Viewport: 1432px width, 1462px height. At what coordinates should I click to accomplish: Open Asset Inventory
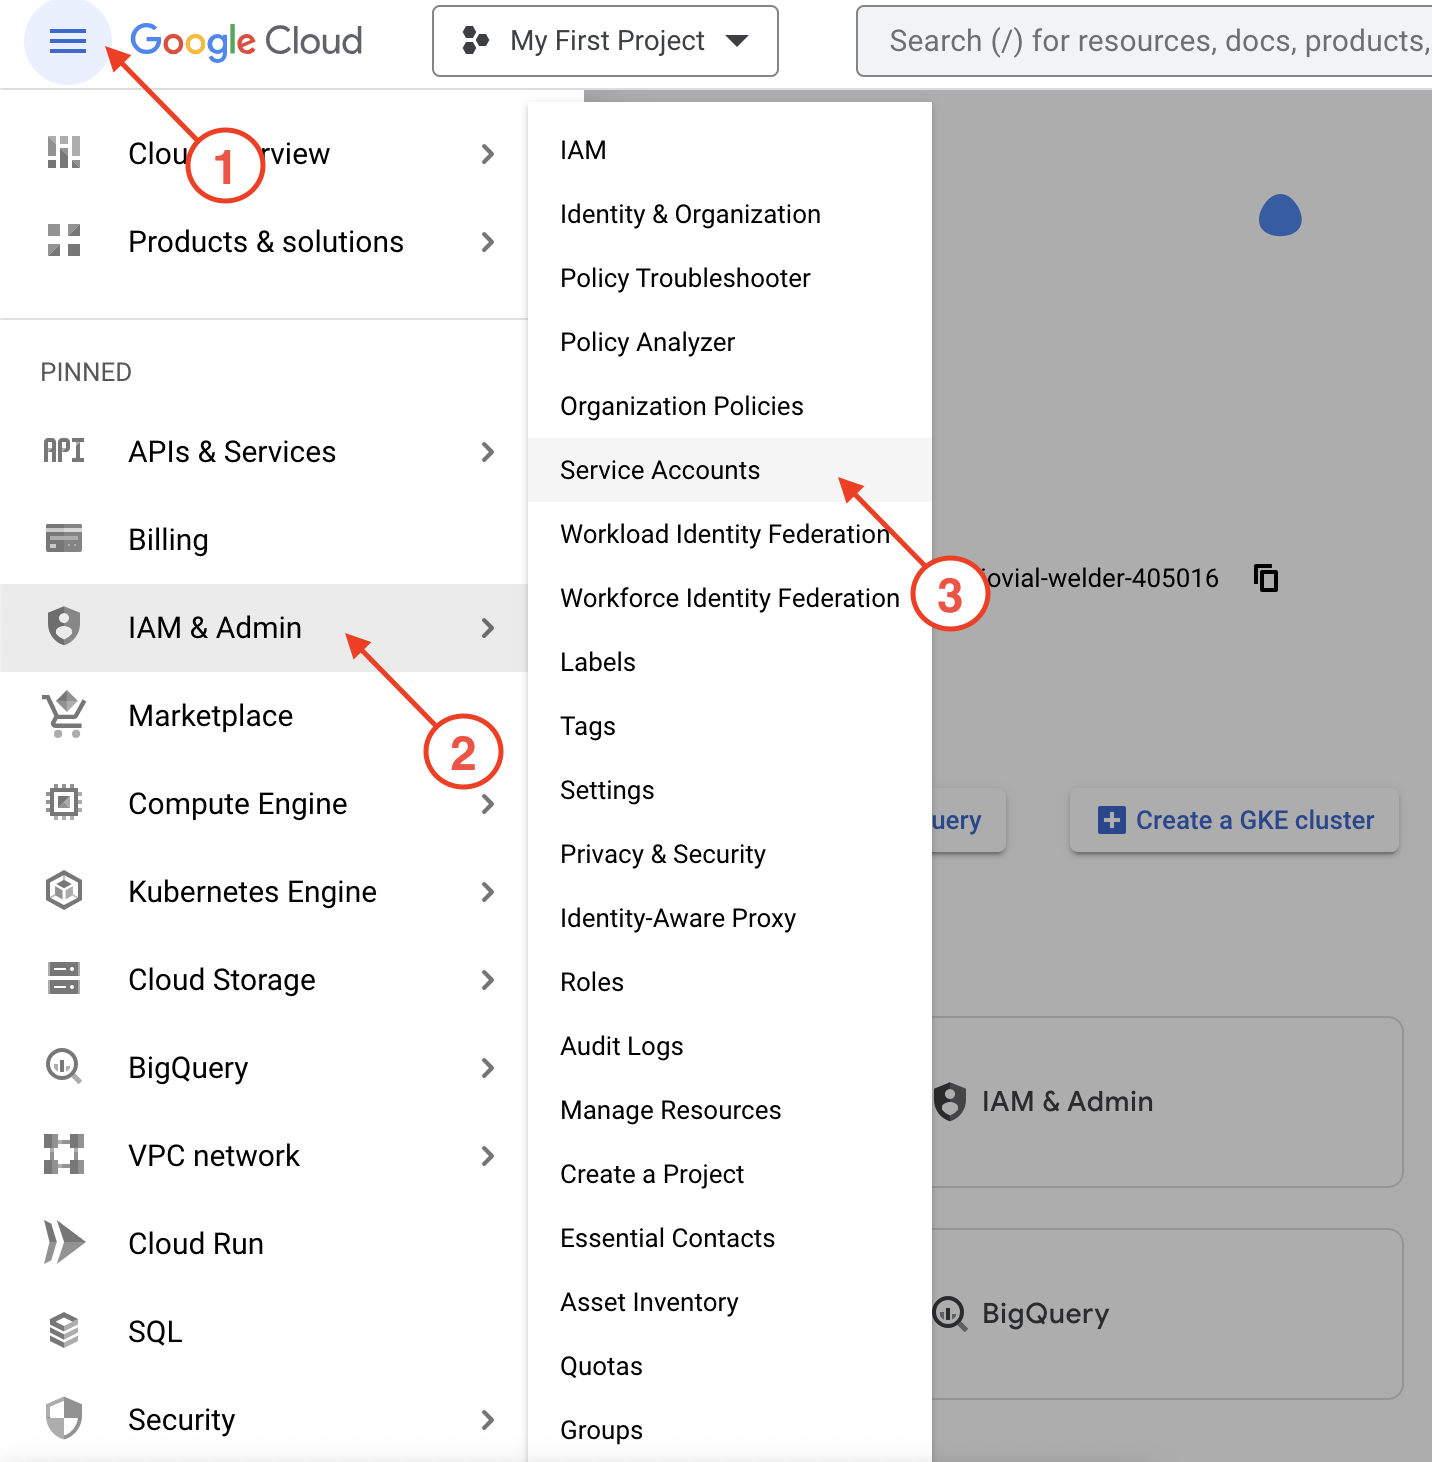point(730,1302)
